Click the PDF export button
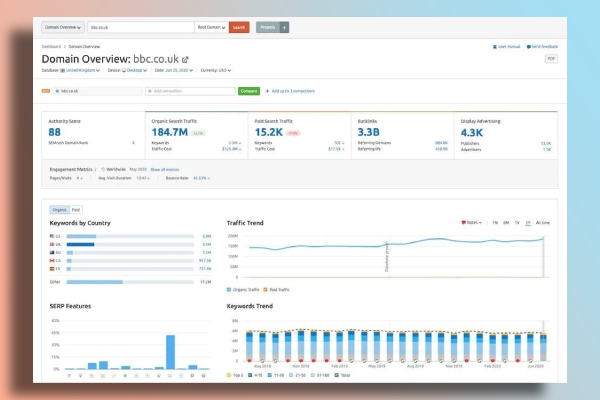This screenshot has width=600, height=400. (x=551, y=59)
